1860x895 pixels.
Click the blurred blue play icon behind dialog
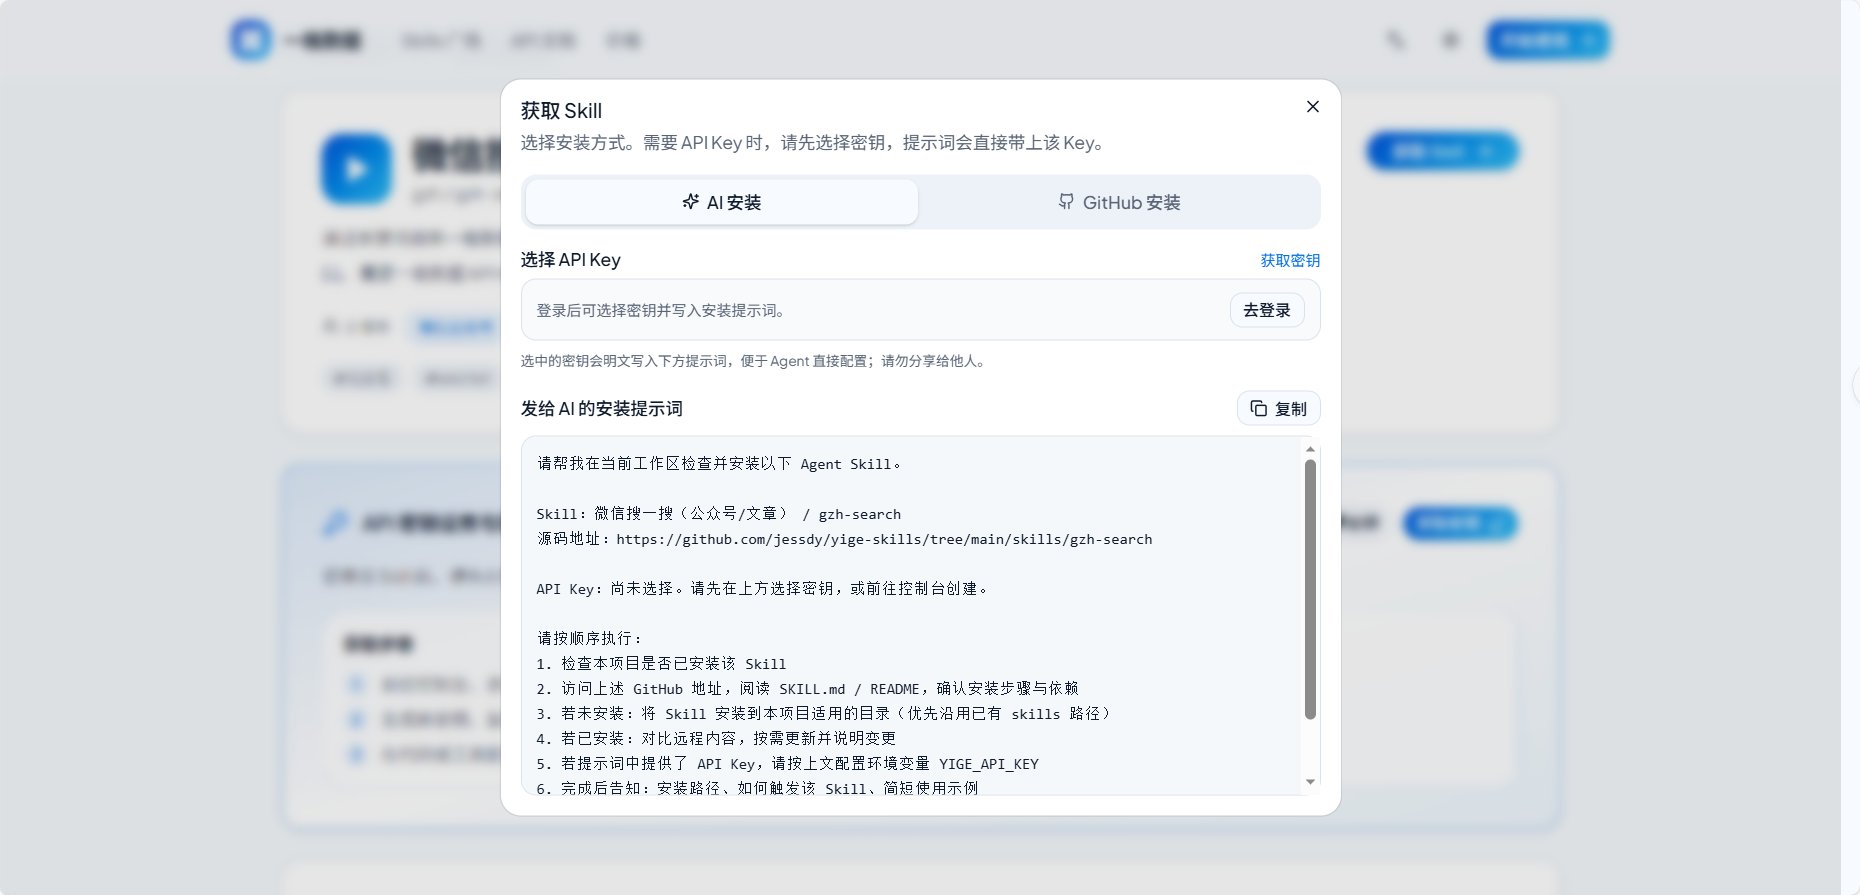coord(356,169)
